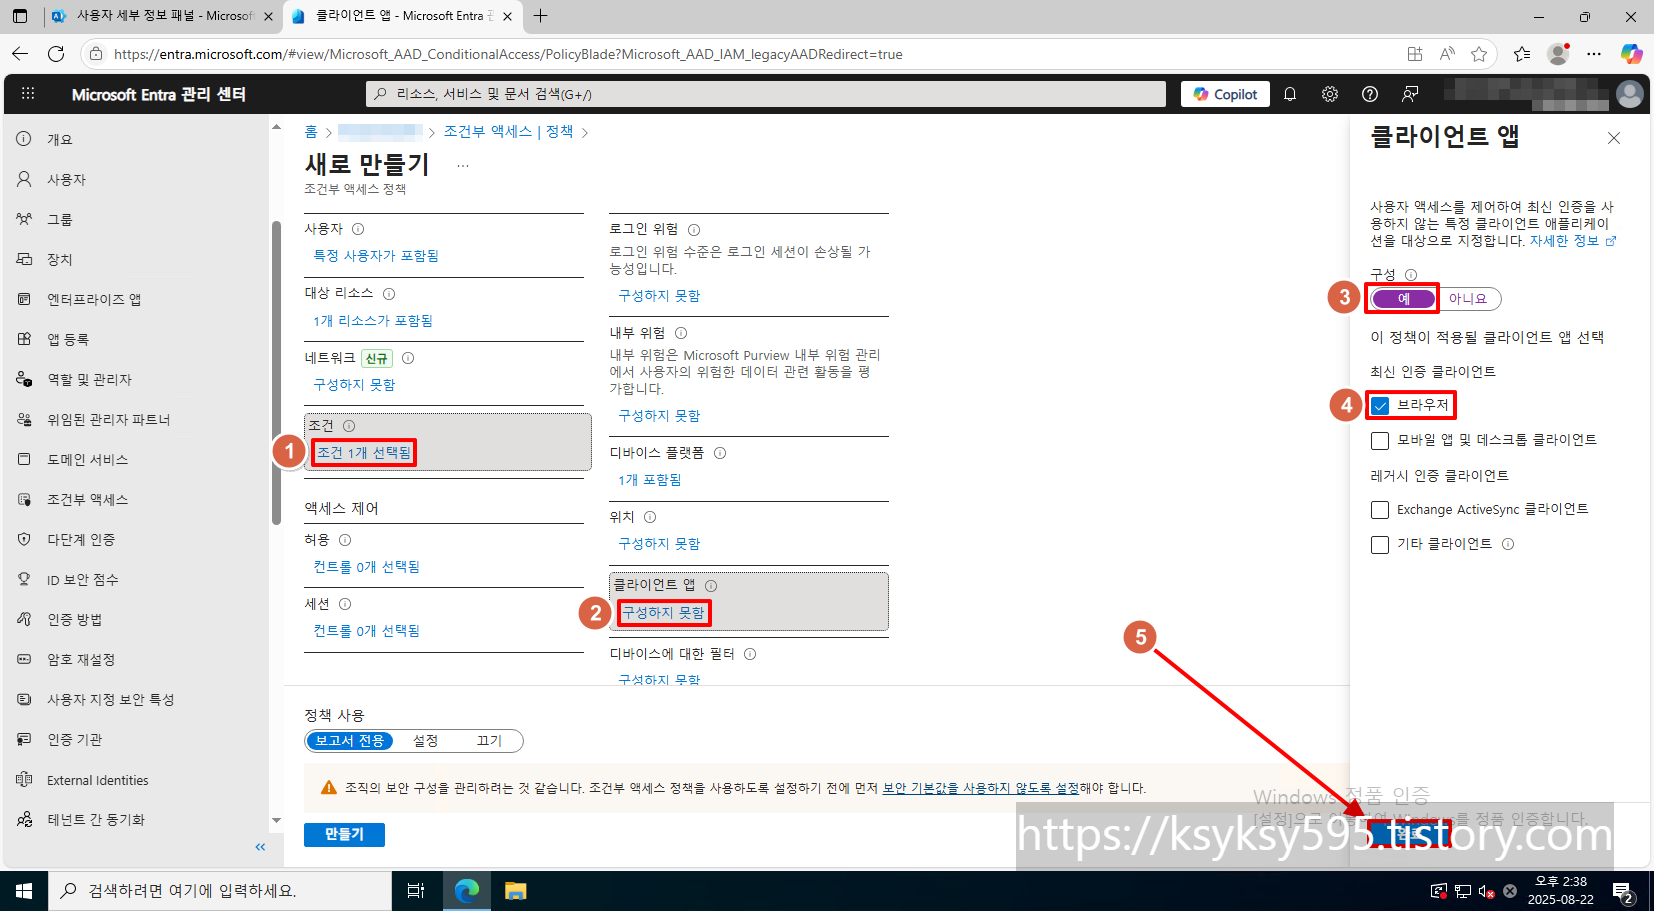The image size is (1654, 911).
Task: Set 구성 toggle to 아니요
Action: coord(1468,299)
